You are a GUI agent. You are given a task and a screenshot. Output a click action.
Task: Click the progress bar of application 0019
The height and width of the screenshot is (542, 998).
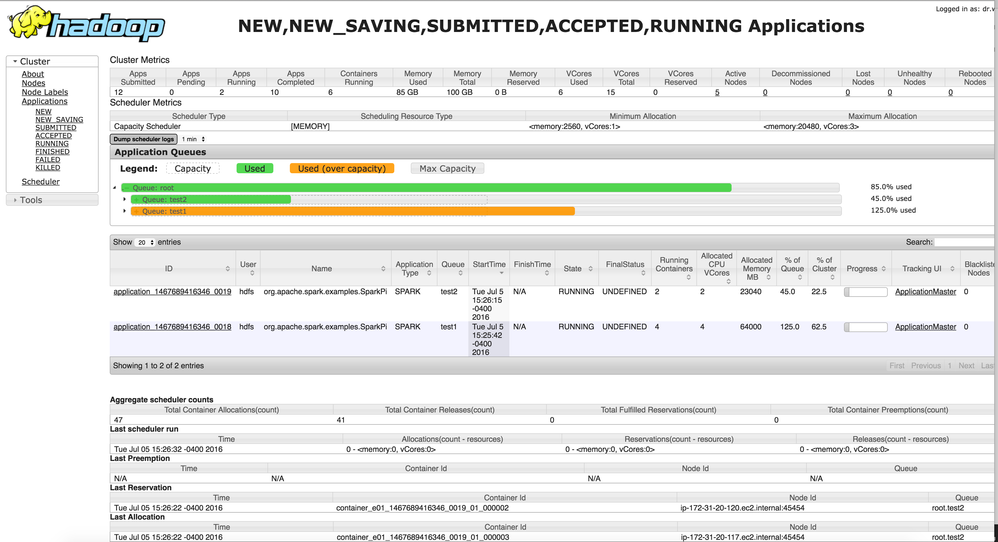coord(866,292)
